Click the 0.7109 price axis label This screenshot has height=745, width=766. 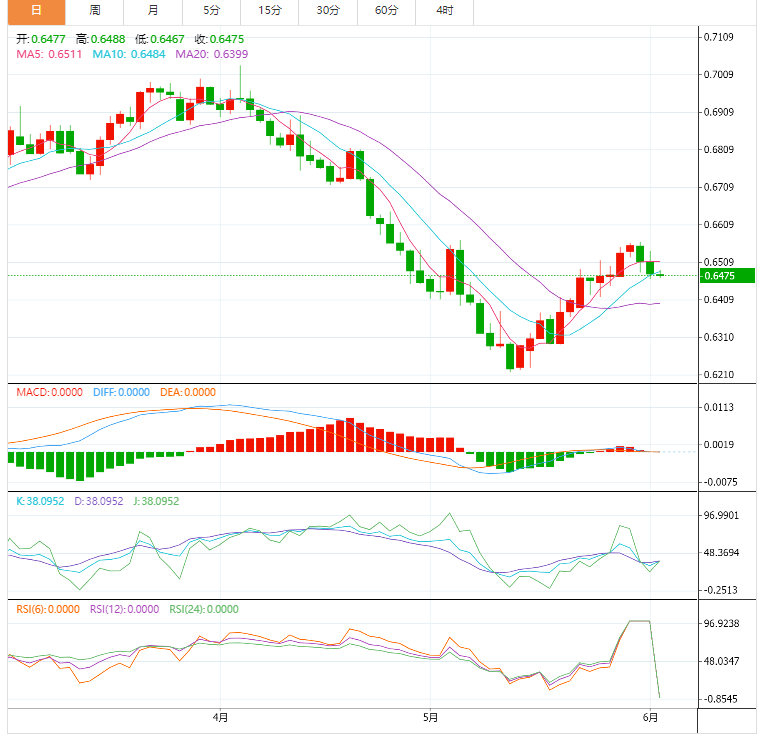(x=719, y=37)
